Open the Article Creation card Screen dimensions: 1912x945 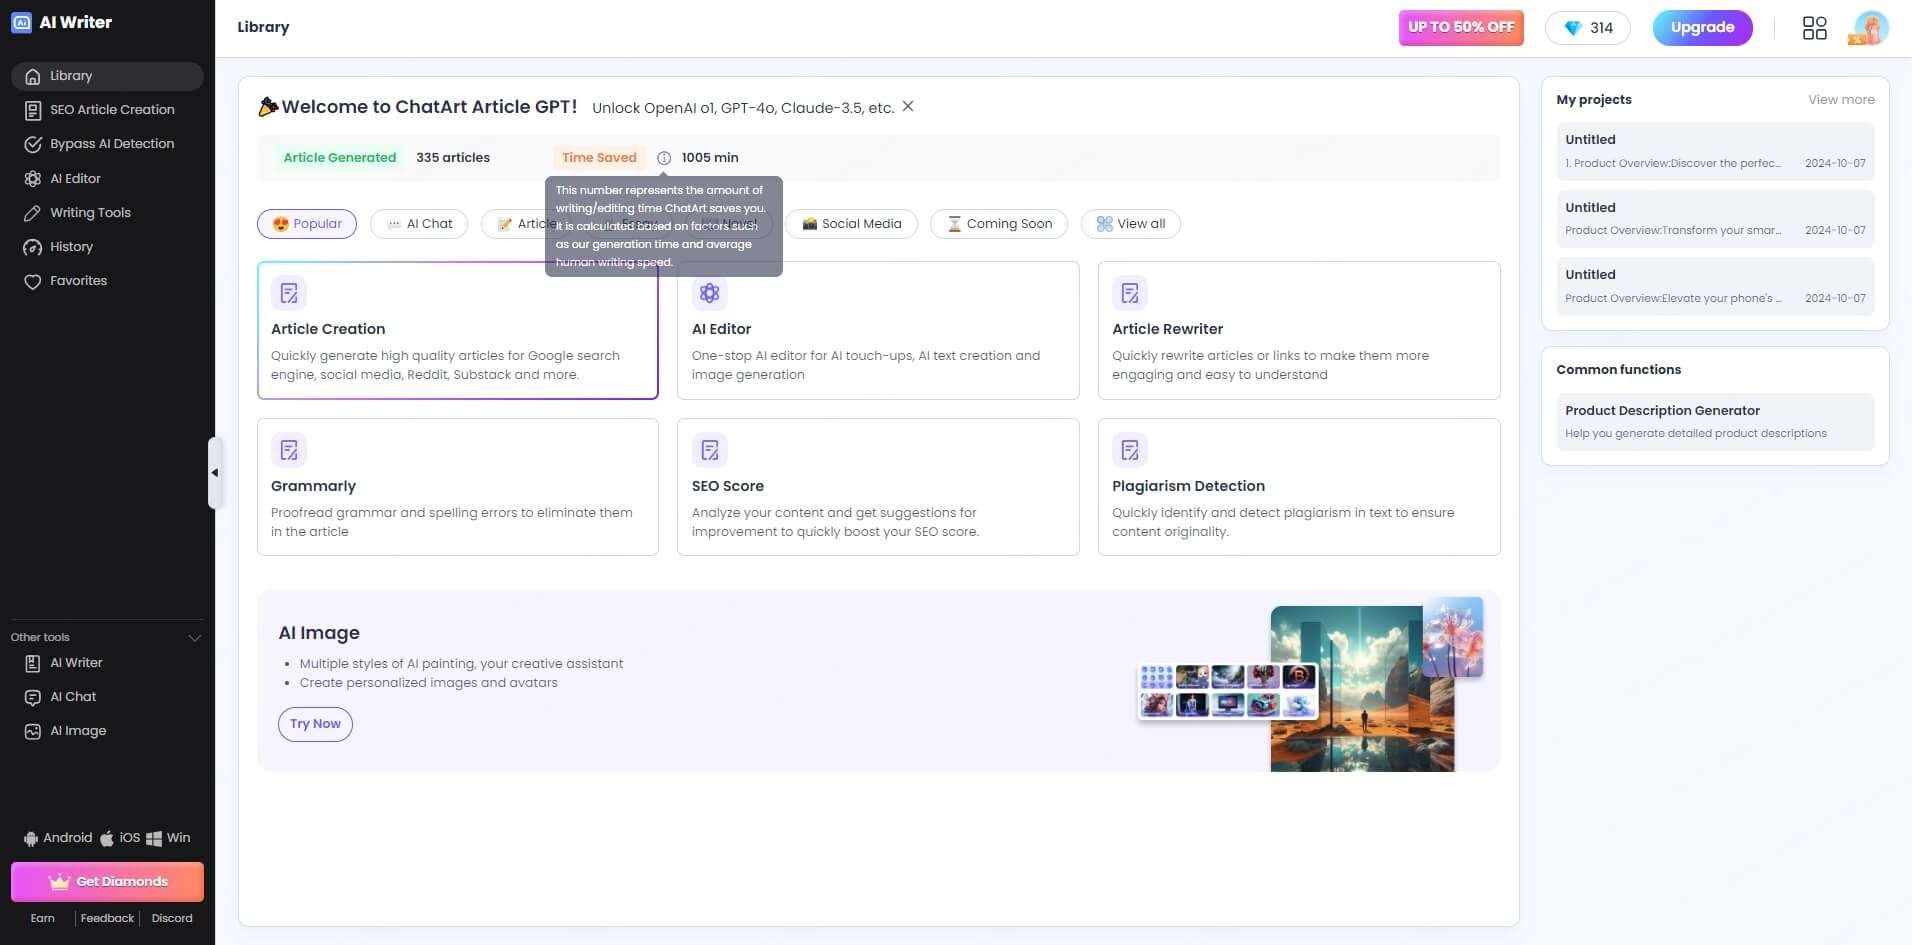pos(457,330)
